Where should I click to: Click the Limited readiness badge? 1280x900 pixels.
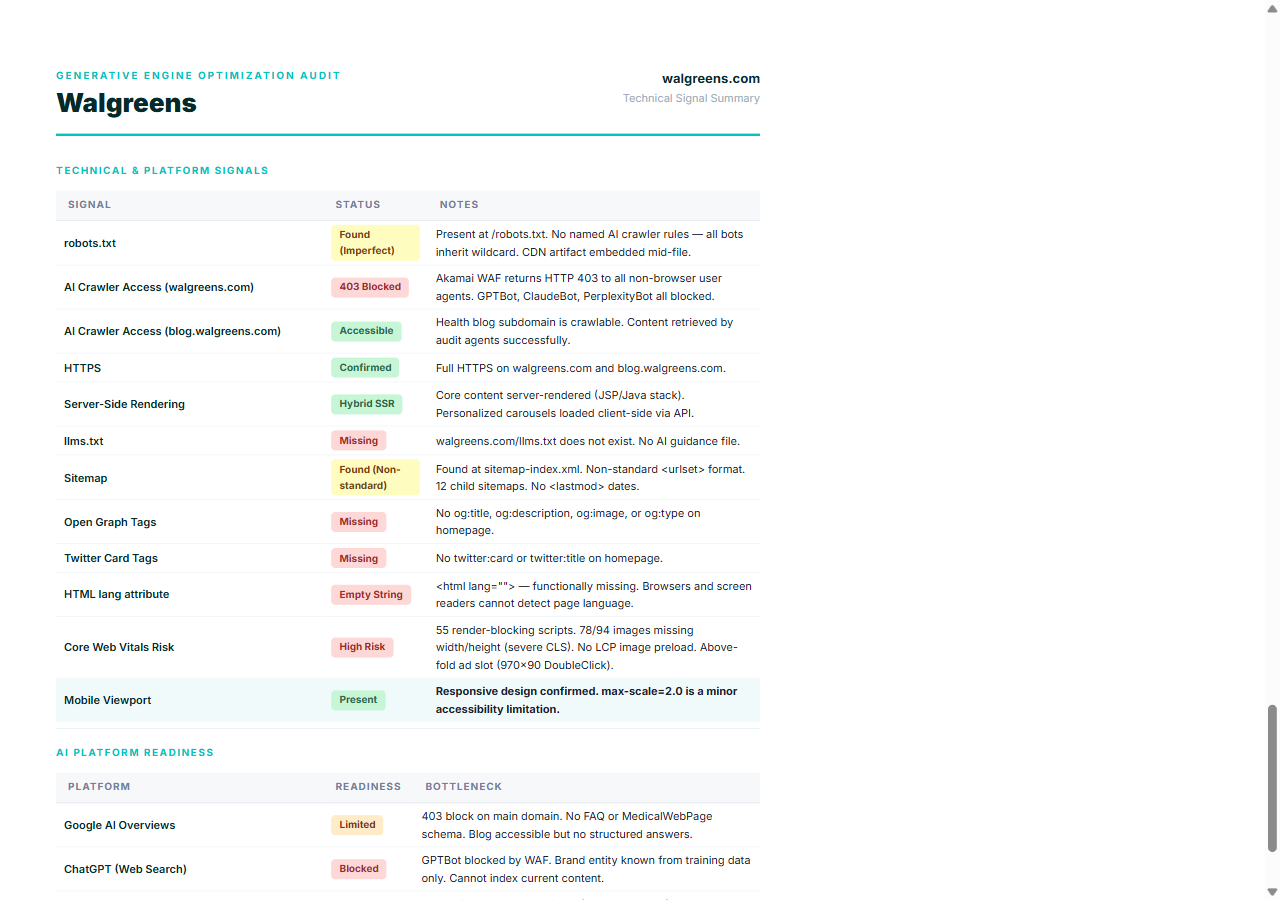click(357, 825)
